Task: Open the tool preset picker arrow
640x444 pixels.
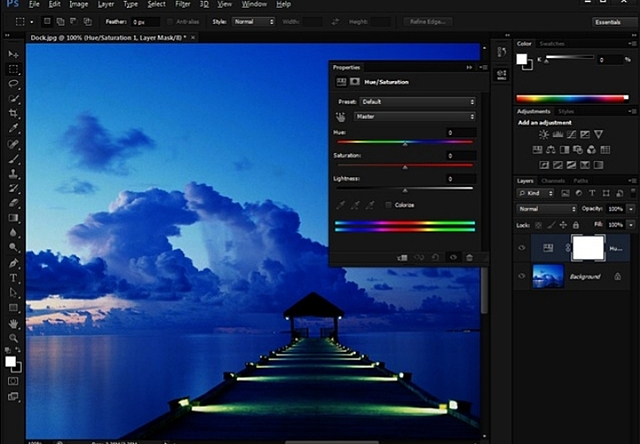Action: click(x=31, y=22)
